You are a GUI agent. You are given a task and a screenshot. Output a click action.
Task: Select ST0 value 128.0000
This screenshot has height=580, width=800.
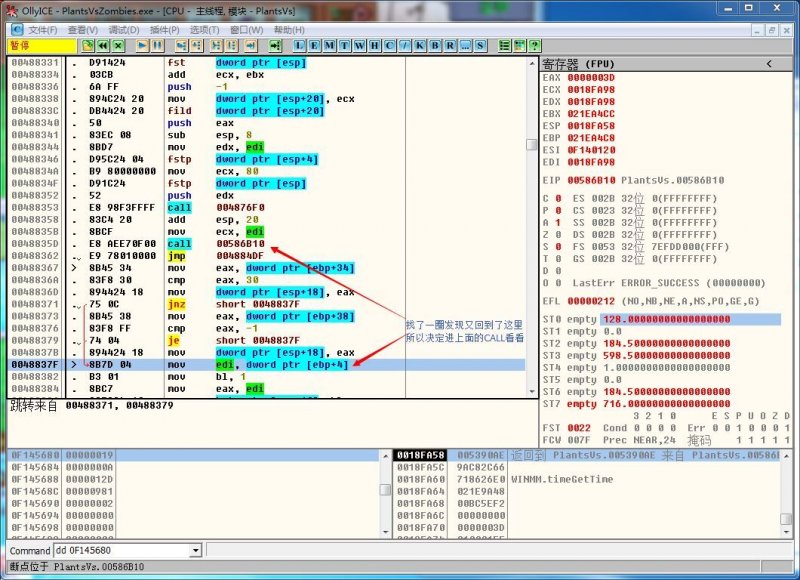coord(667,319)
